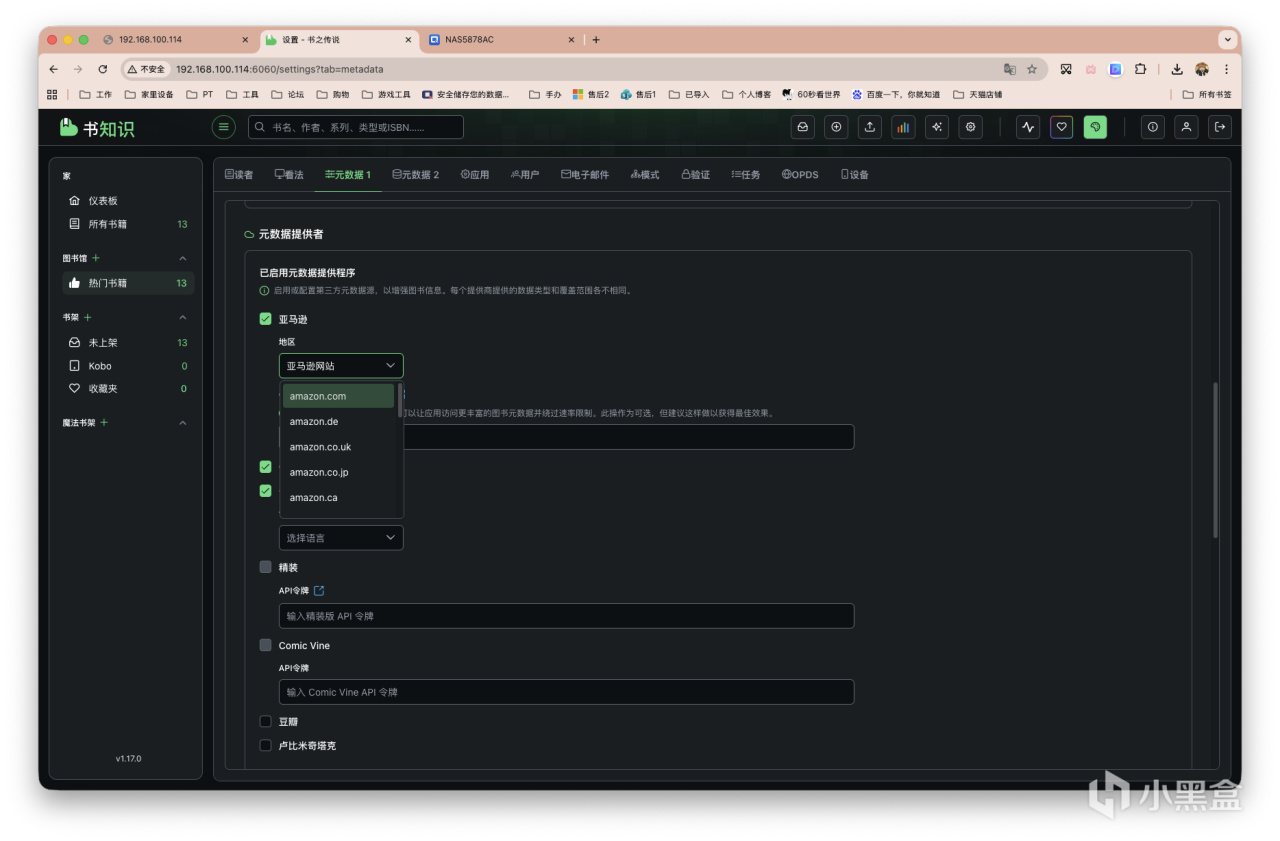Open the 应用 settings tab
The height and width of the screenshot is (841, 1280).
[475, 175]
